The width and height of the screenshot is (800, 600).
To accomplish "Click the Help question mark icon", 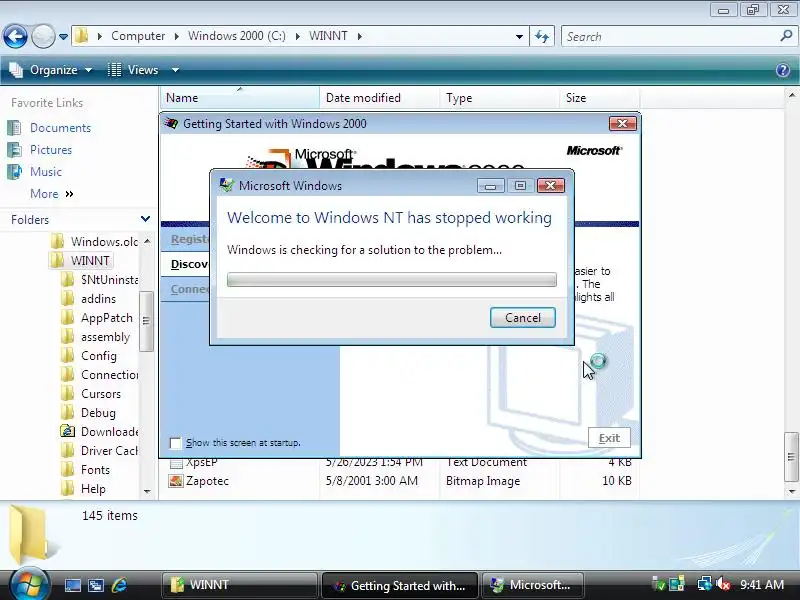I will click(x=783, y=70).
